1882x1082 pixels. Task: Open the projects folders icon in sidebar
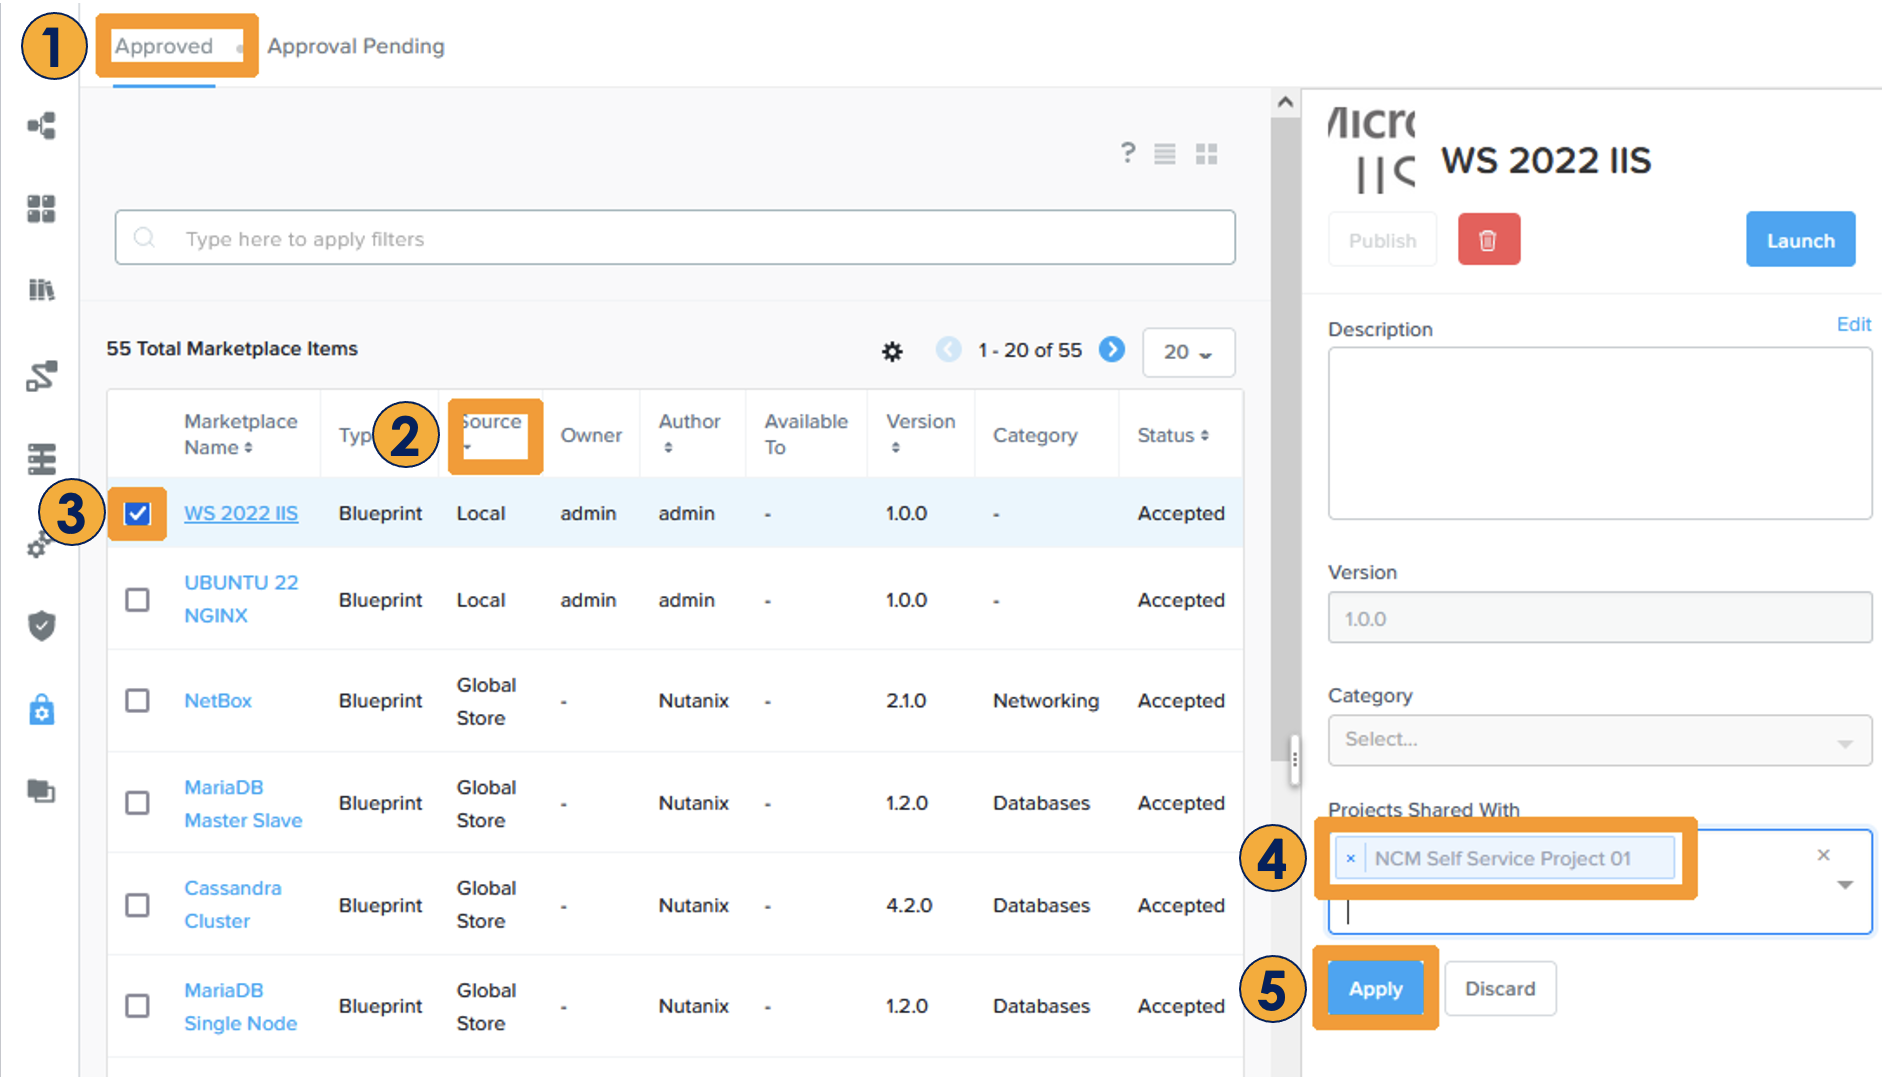(x=41, y=791)
